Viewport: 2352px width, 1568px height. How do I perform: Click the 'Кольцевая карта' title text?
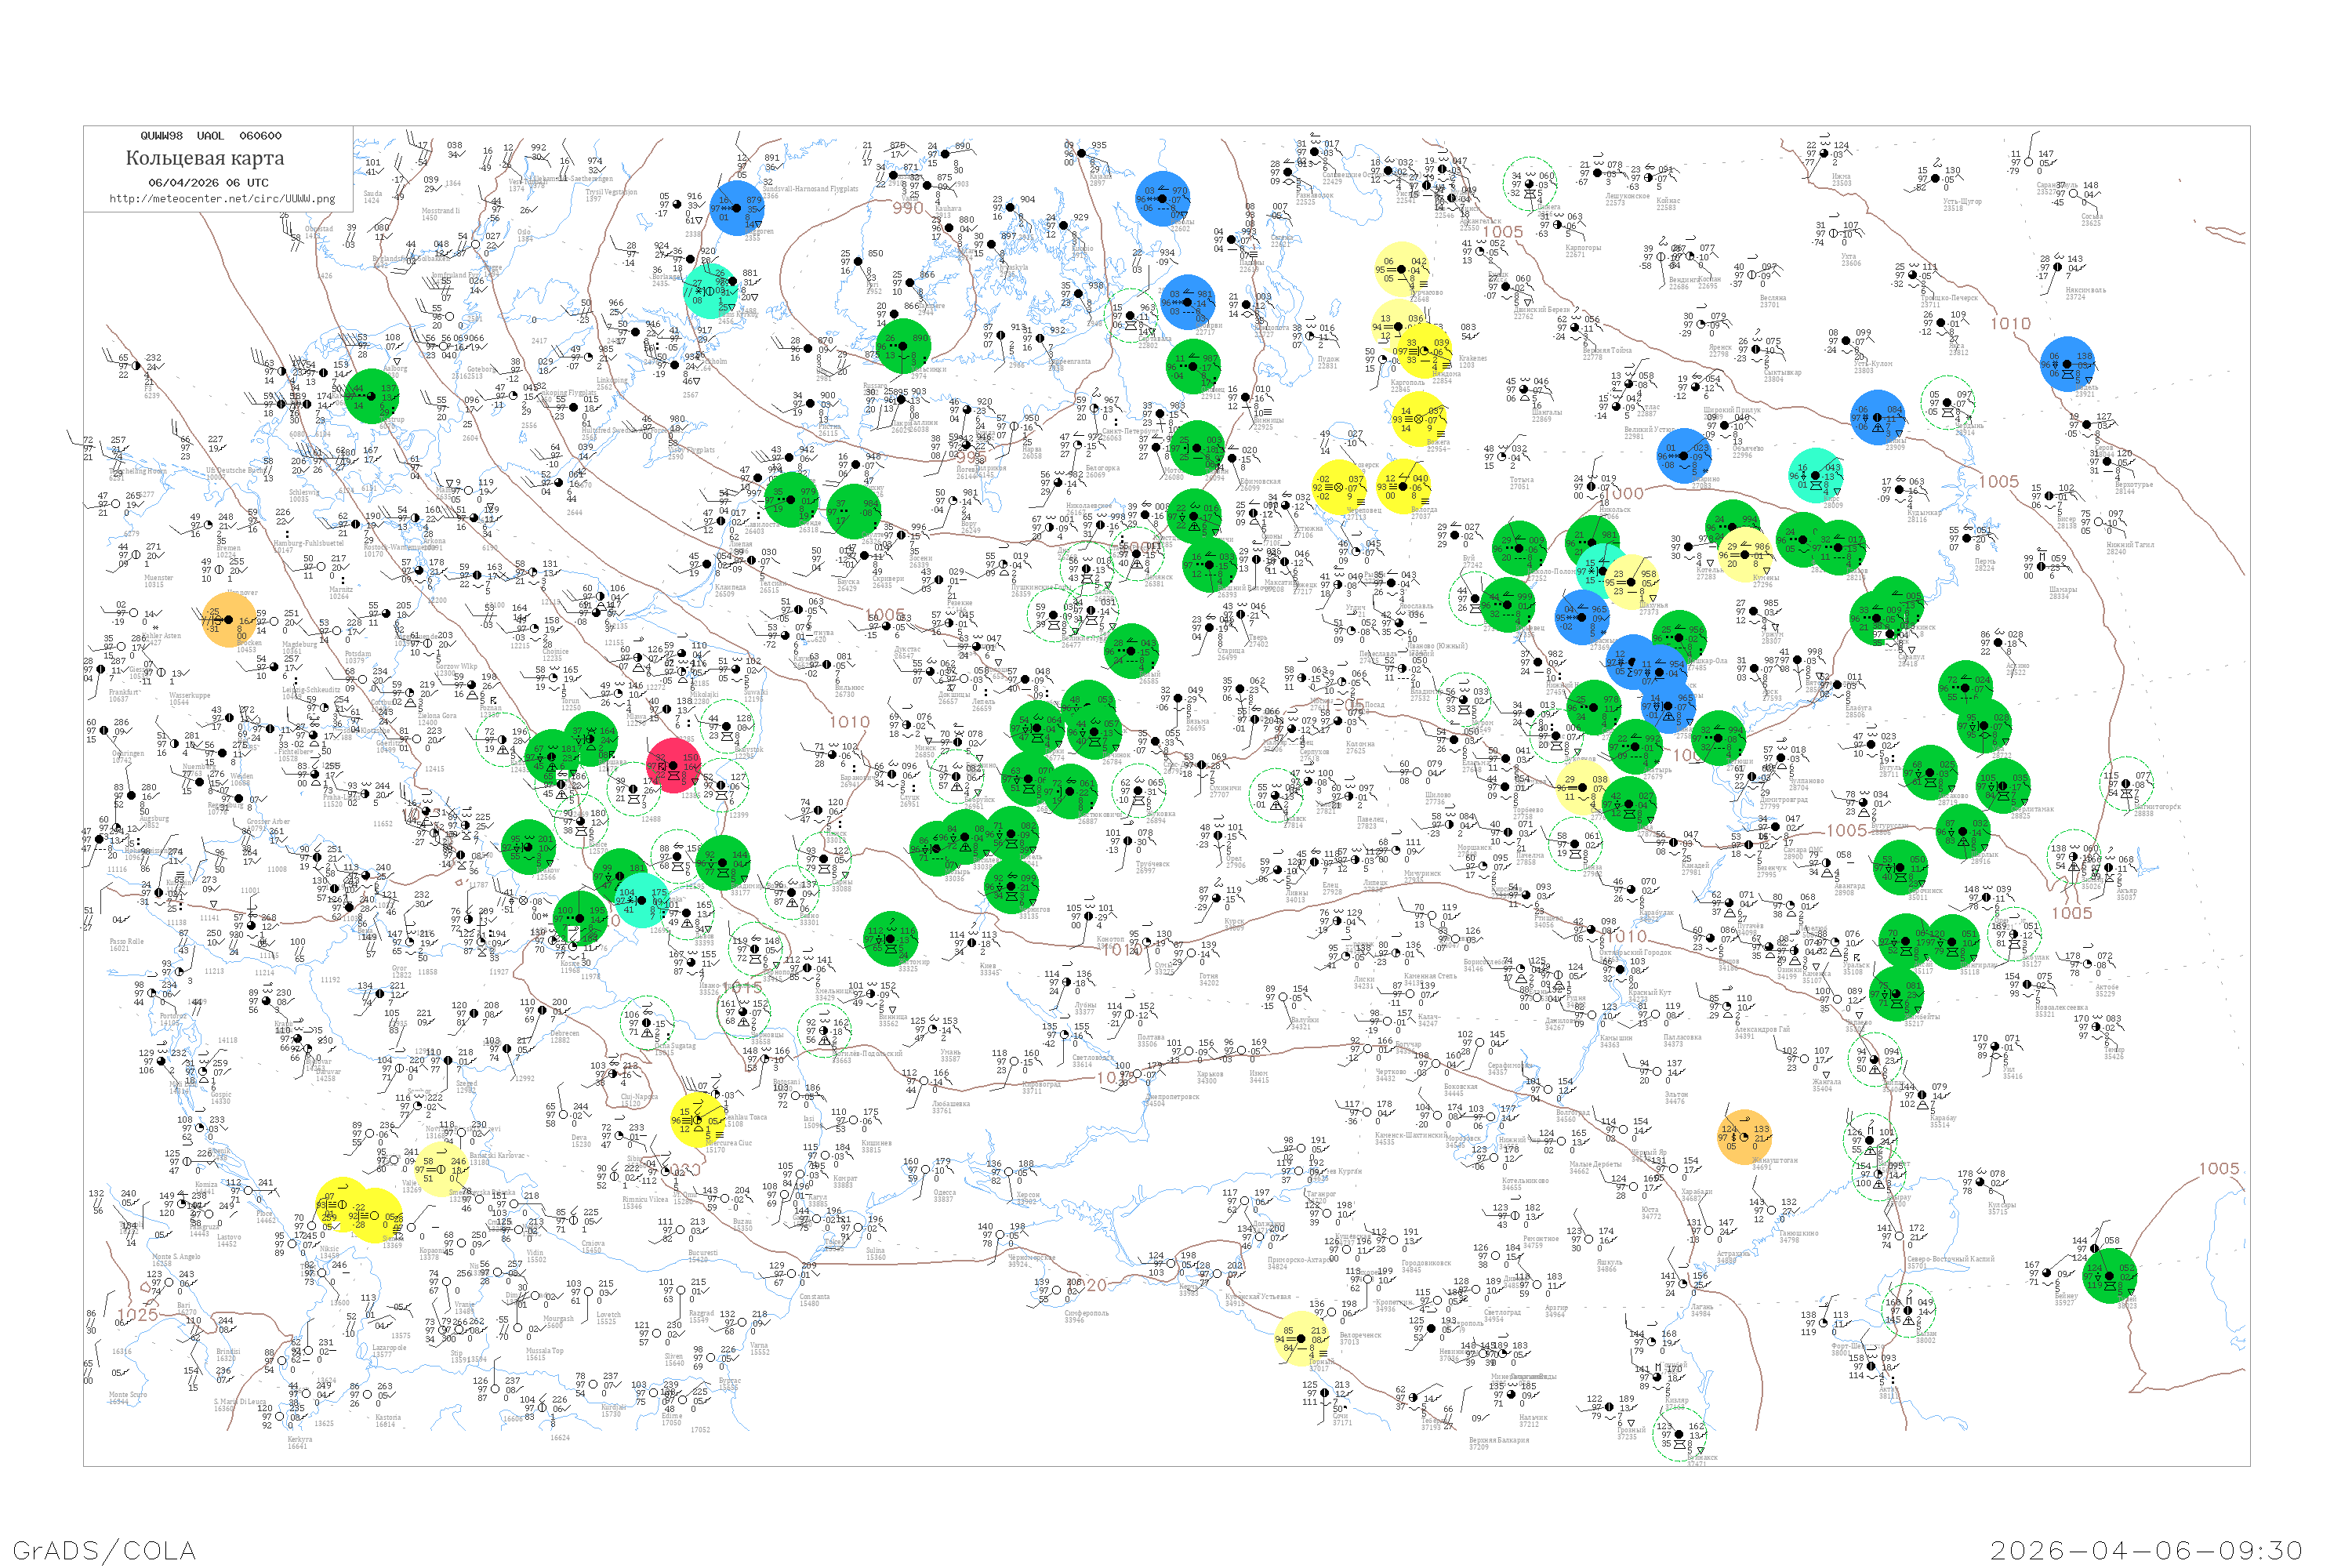205,158
